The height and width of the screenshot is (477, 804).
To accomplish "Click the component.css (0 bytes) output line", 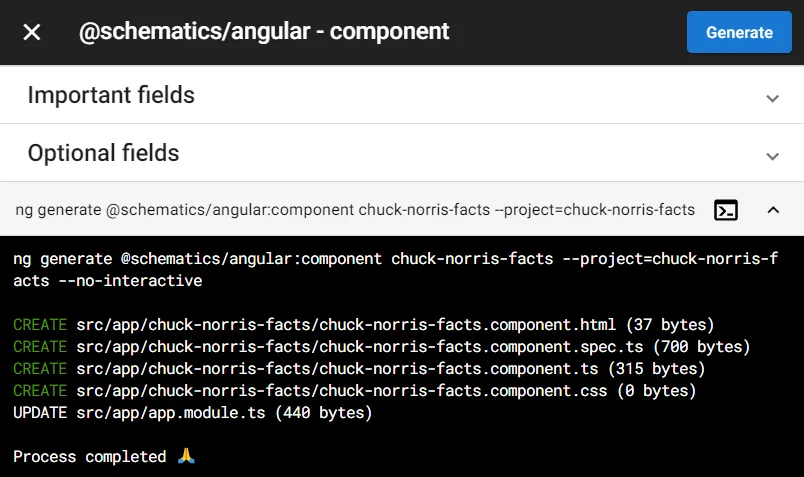I will click(354, 391).
